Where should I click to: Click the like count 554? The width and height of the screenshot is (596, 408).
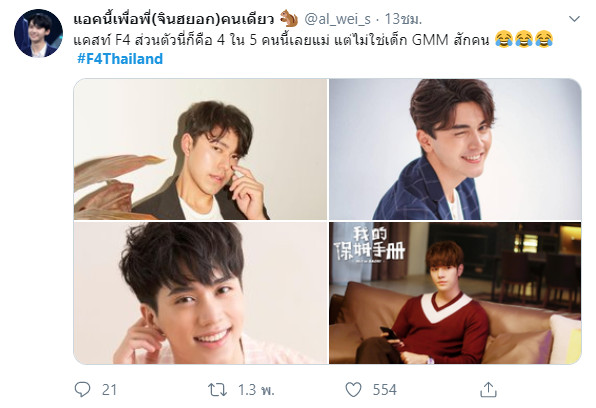pyautogui.click(x=384, y=390)
